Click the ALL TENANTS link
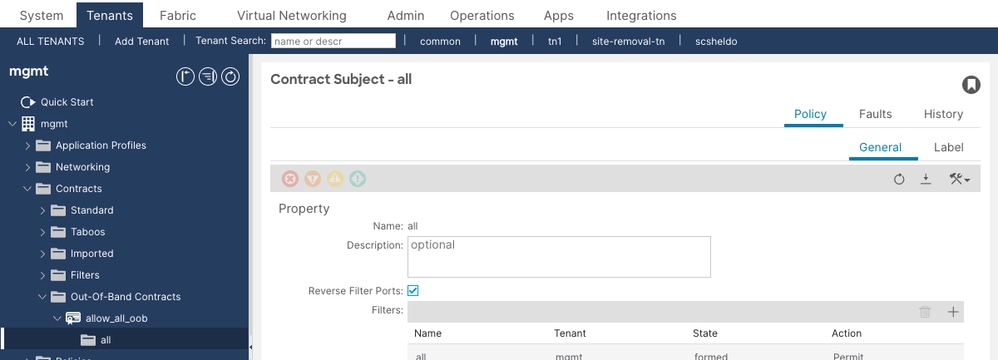This screenshot has height=360, width=998. click(x=50, y=41)
